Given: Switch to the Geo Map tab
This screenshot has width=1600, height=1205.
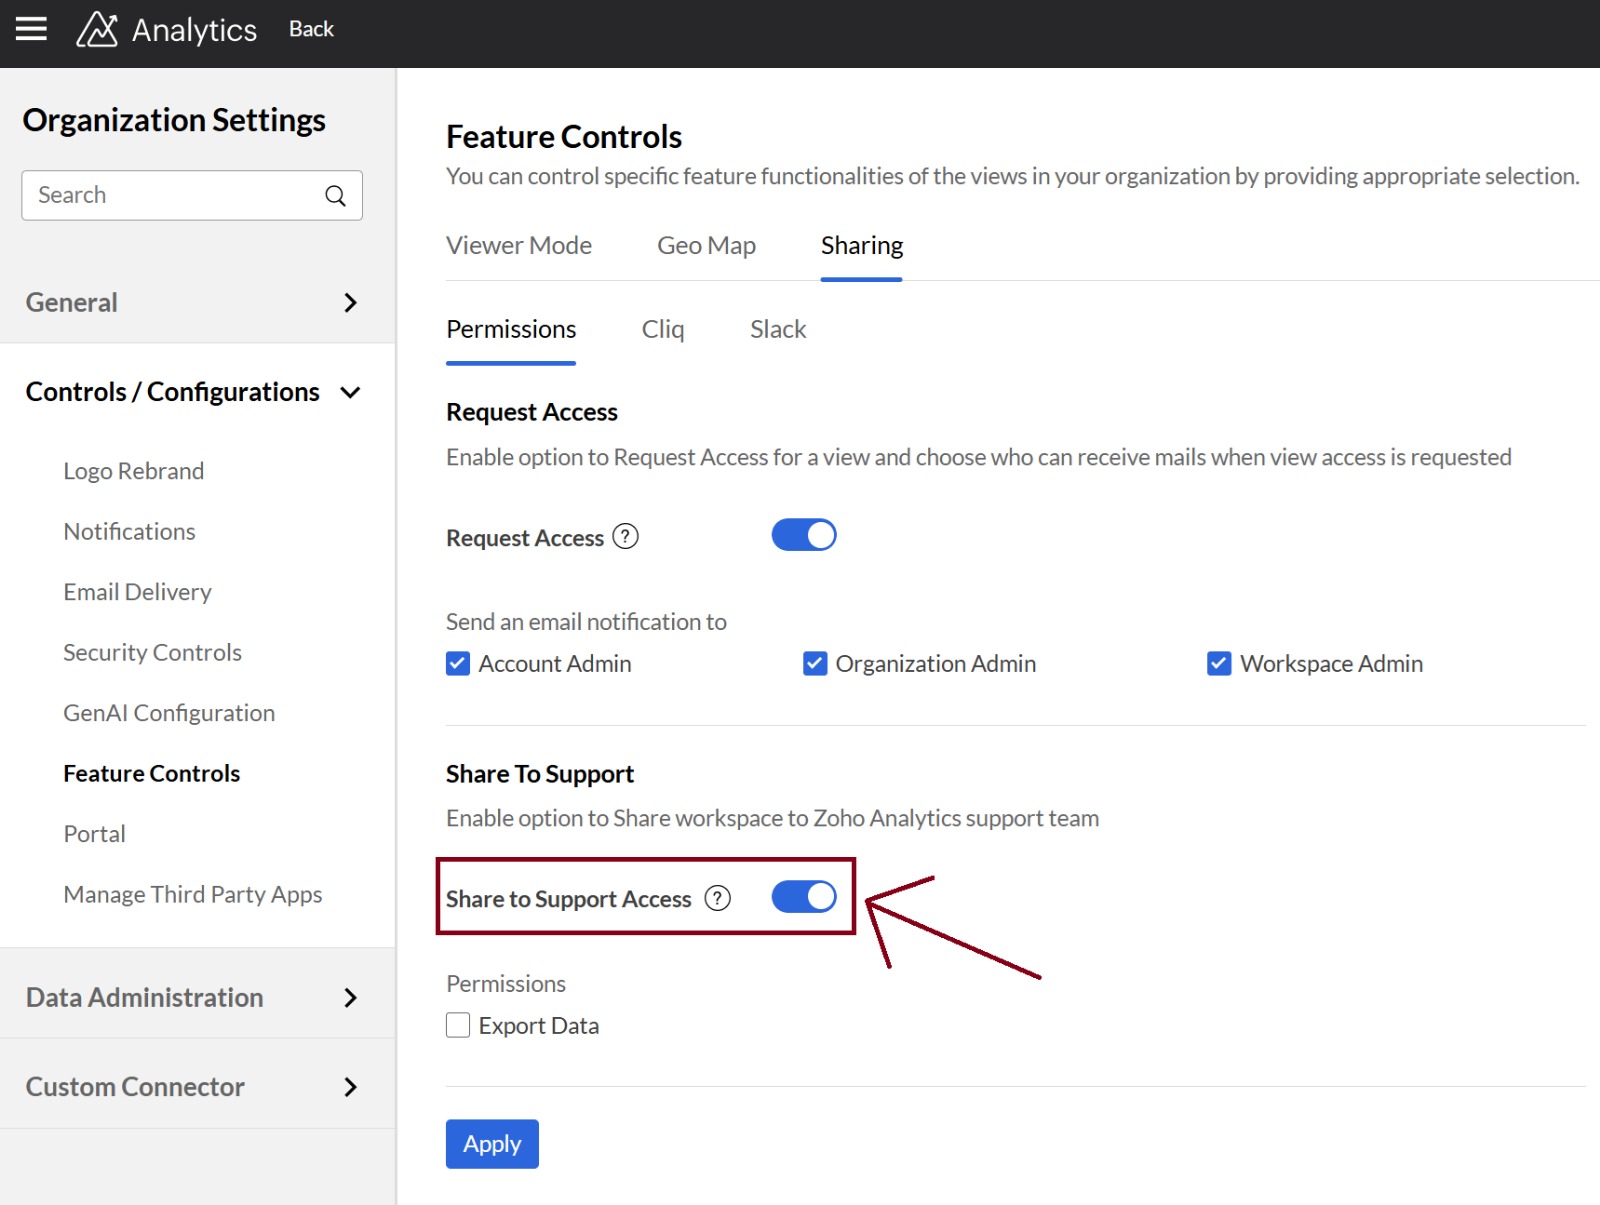Looking at the screenshot, I should coord(706,246).
